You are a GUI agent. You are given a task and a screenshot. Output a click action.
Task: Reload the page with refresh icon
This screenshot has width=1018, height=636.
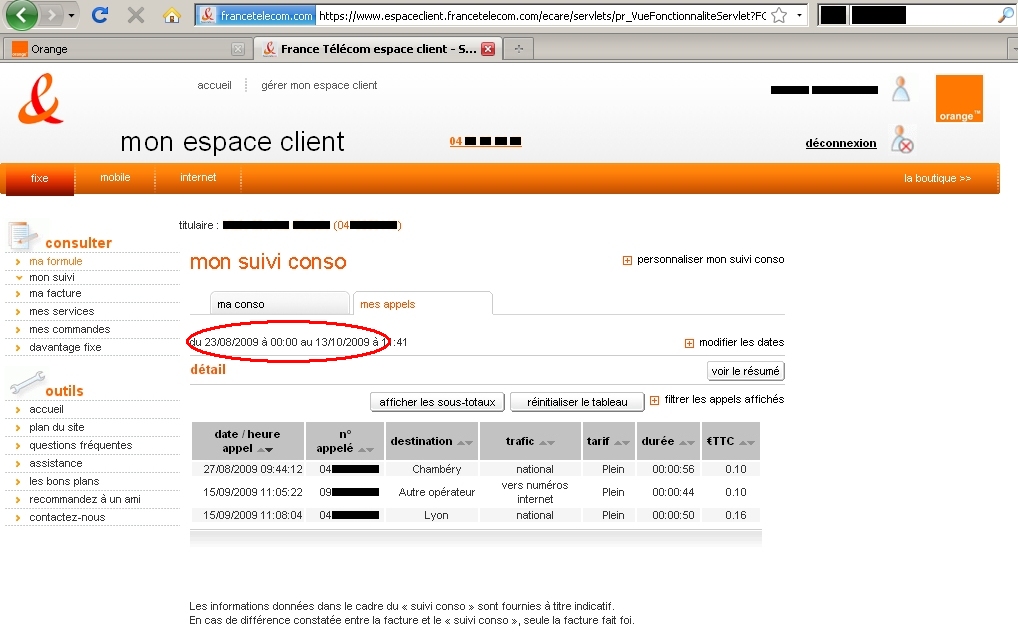pyautogui.click(x=99, y=15)
